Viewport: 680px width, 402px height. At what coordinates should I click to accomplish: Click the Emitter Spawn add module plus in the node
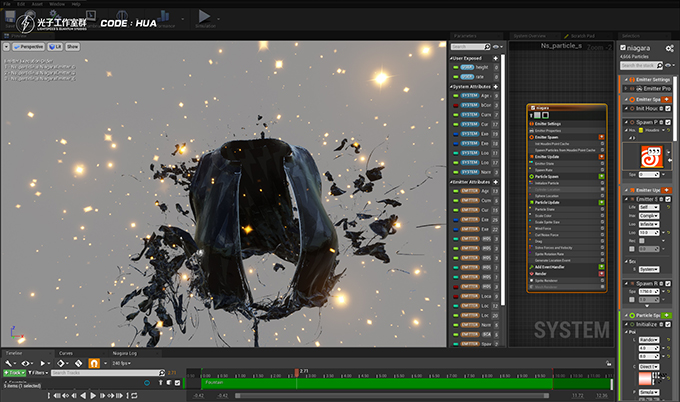[x=602, y=137]
